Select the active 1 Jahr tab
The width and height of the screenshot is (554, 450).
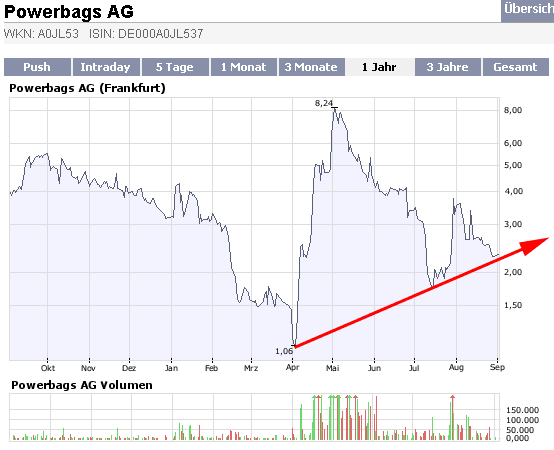coord(379,67)
